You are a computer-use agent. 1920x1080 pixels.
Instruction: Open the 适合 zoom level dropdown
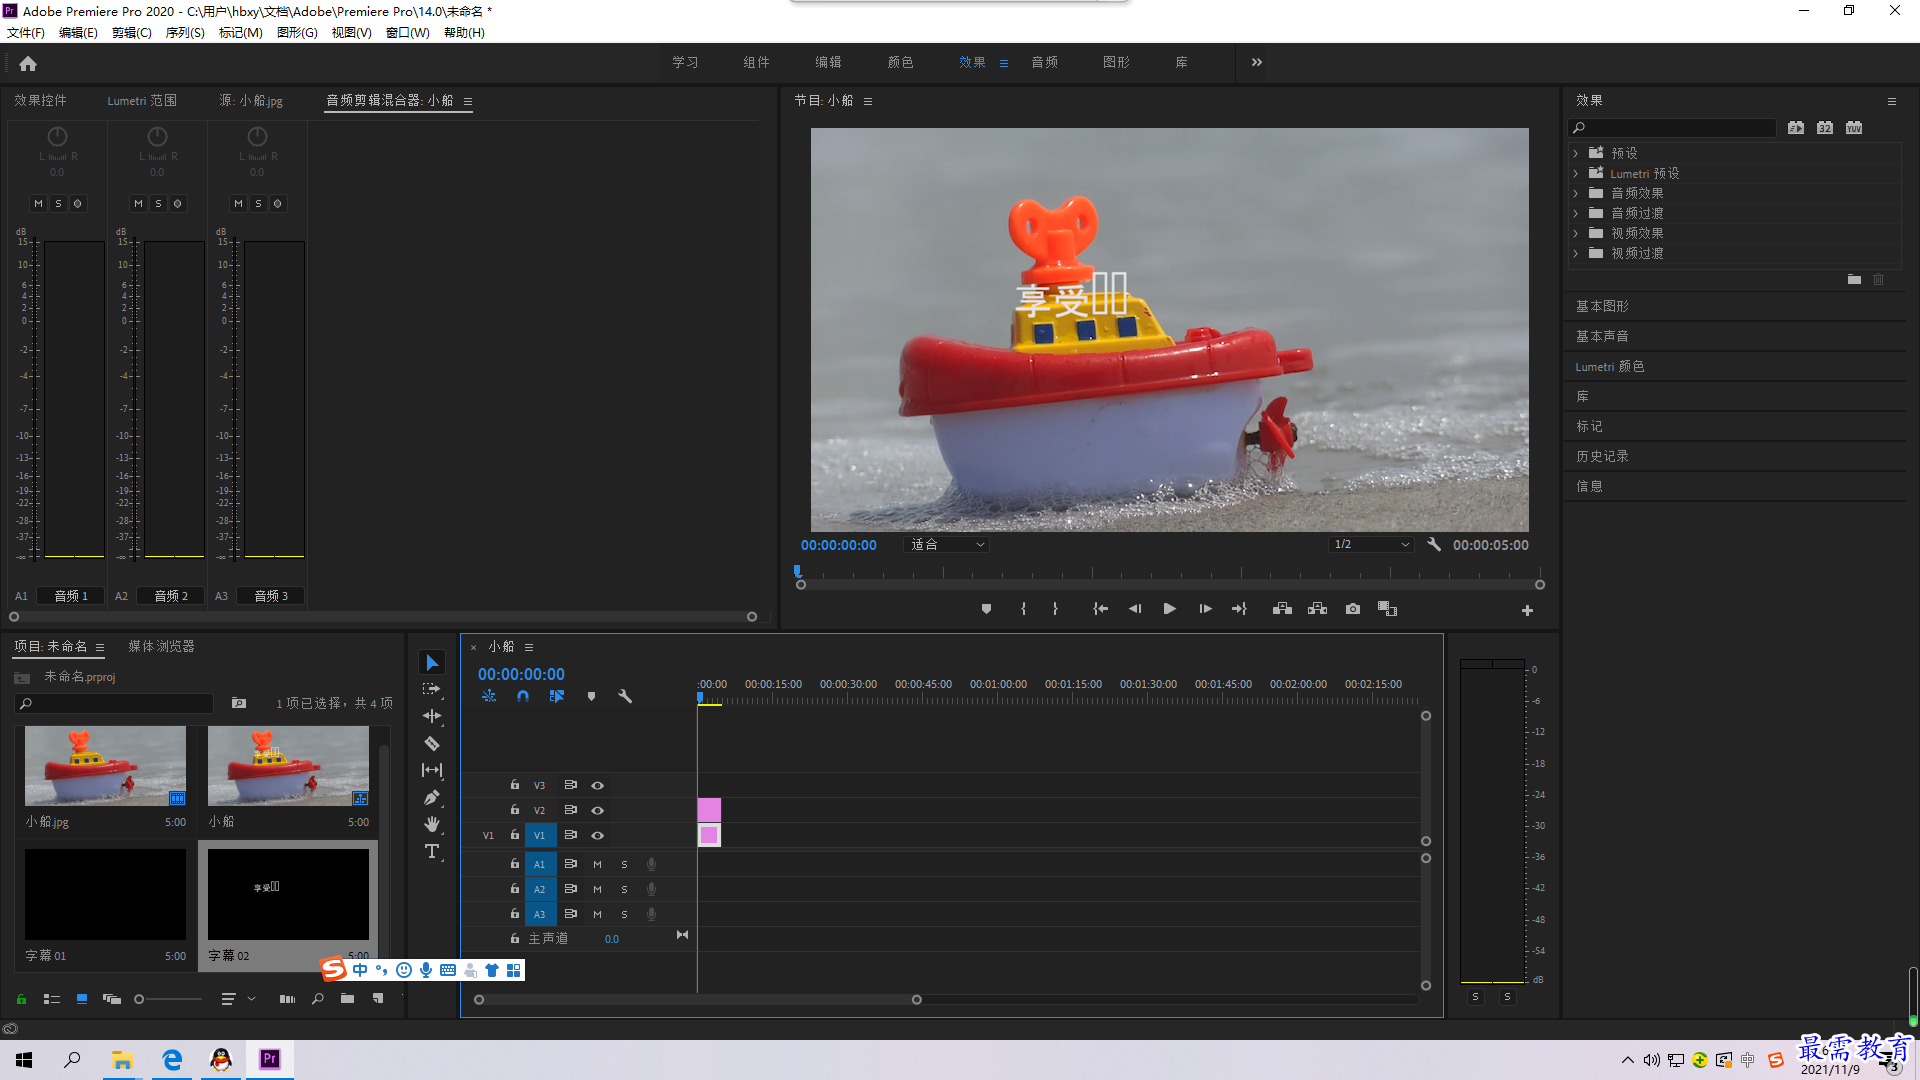point(946,545)
